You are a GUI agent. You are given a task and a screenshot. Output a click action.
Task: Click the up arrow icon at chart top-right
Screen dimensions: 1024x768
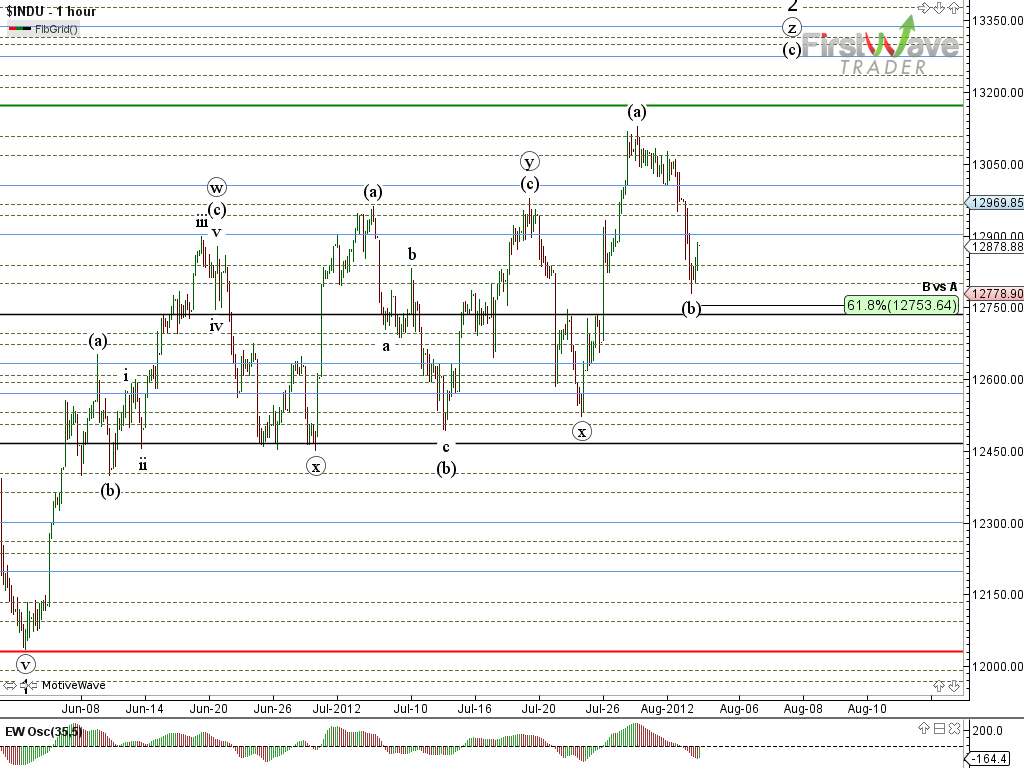click(x=955, y=8)
